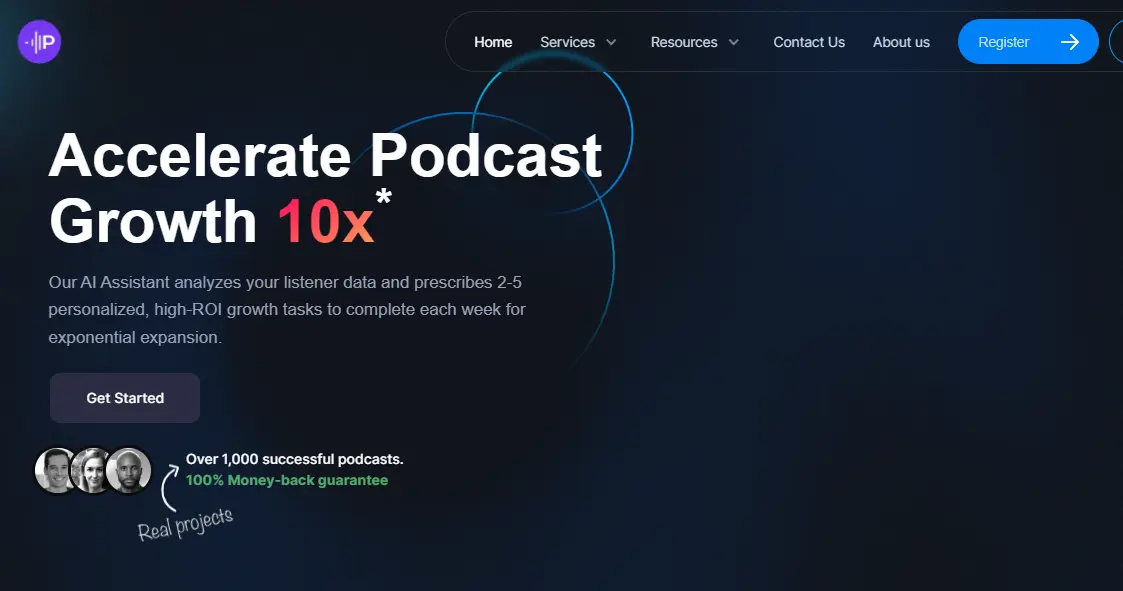Navigate to the About us section
The width and height of the screenshot is (1123, 591).
901,42
